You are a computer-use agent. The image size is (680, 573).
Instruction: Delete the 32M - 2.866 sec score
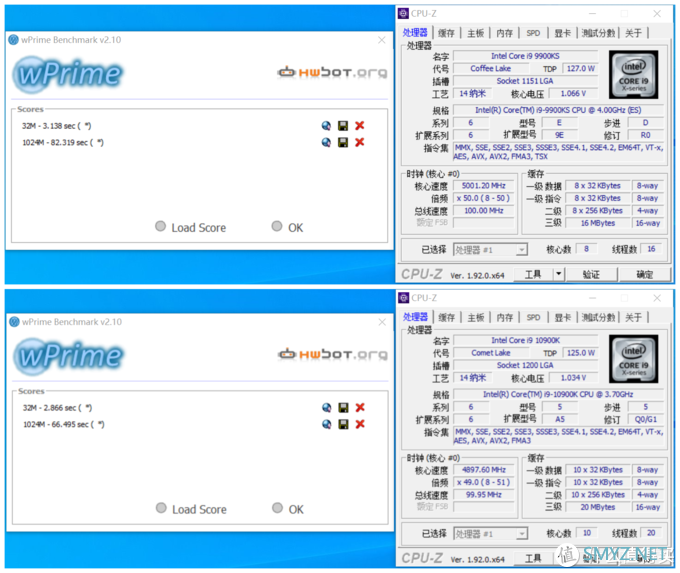360,408
